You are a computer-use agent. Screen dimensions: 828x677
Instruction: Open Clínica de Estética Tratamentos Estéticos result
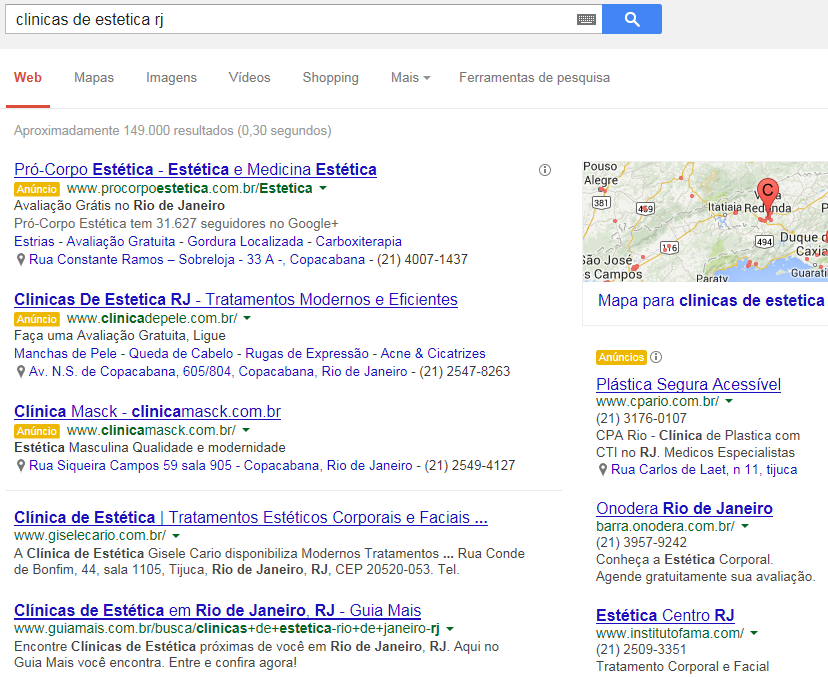[251, 517]
